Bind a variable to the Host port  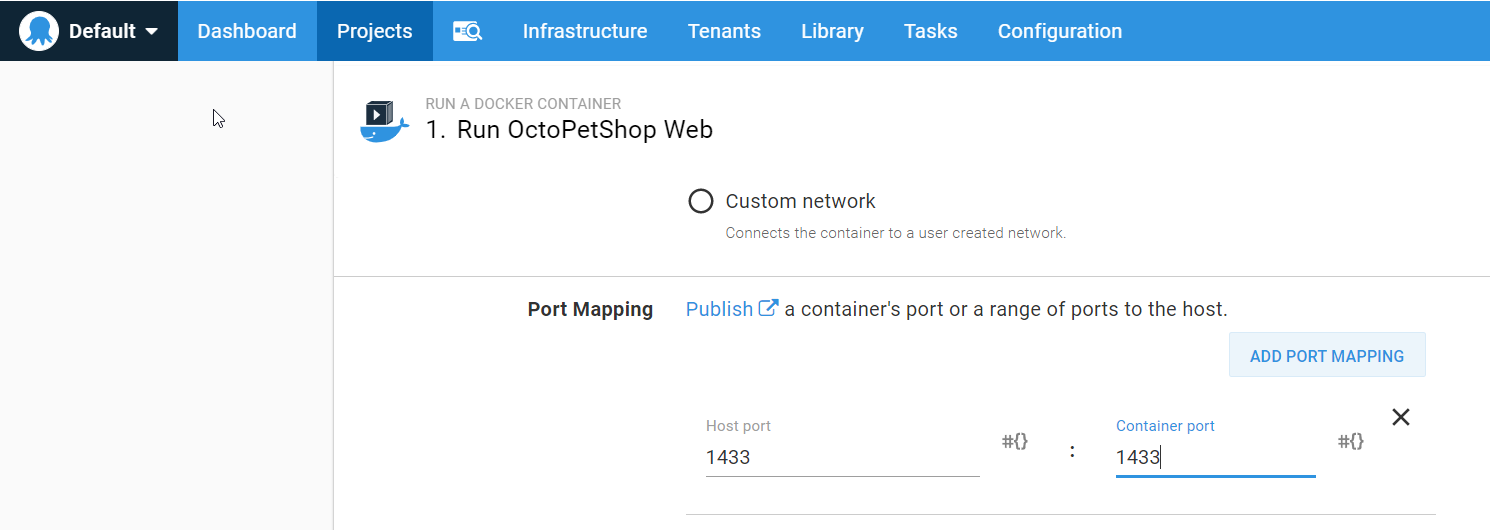tap(1015, 441)
